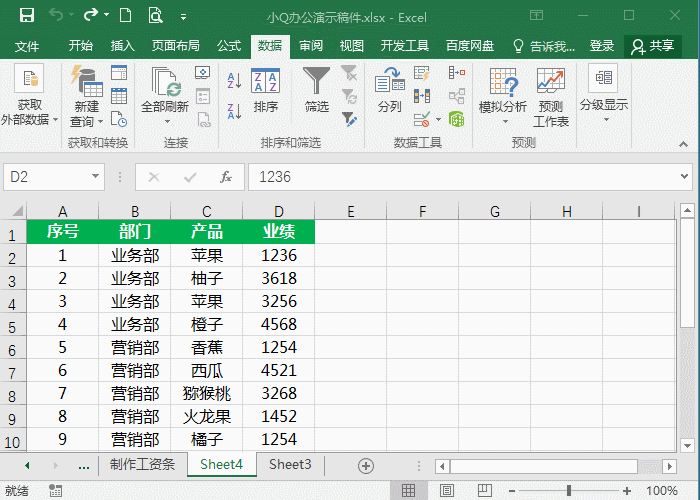Switch to Page Layout view
This screenshot has width=700, height=500.
[x=446, y=491]
